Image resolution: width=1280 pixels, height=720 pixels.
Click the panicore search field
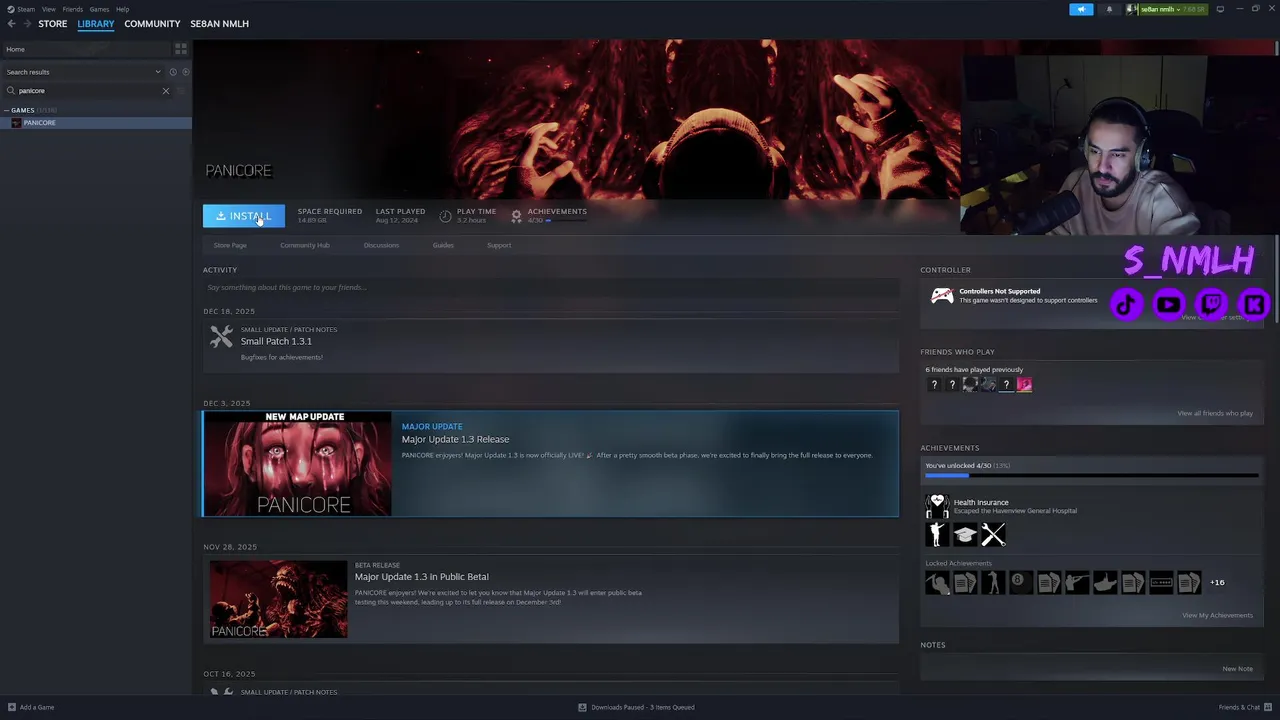(85, 91)
